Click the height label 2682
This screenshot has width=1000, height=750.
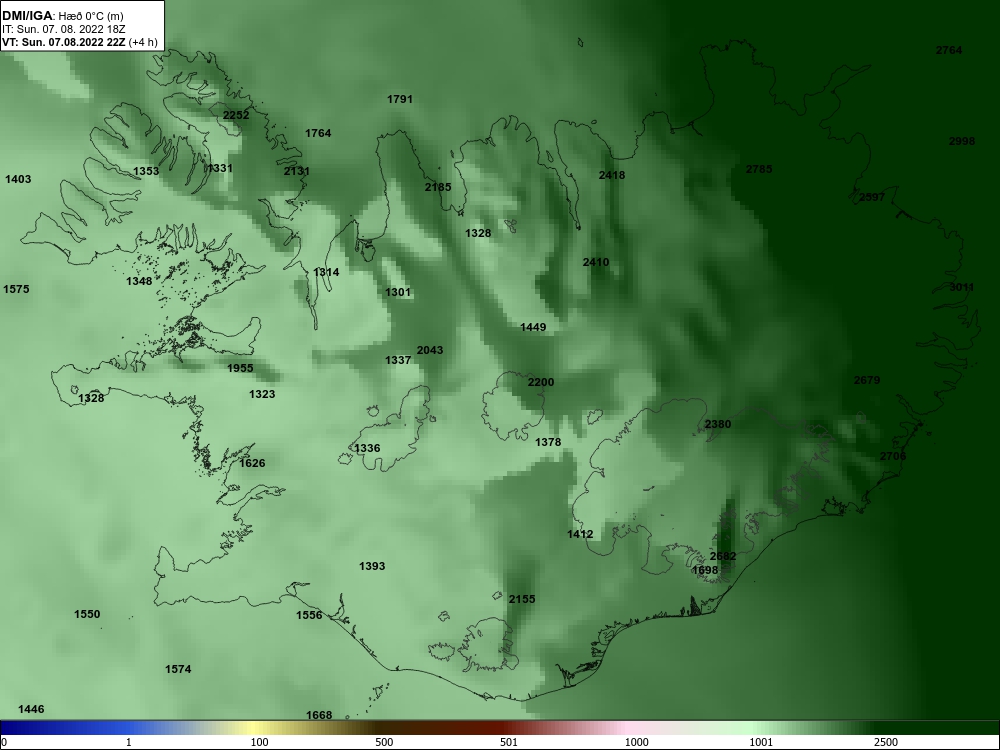723,556
